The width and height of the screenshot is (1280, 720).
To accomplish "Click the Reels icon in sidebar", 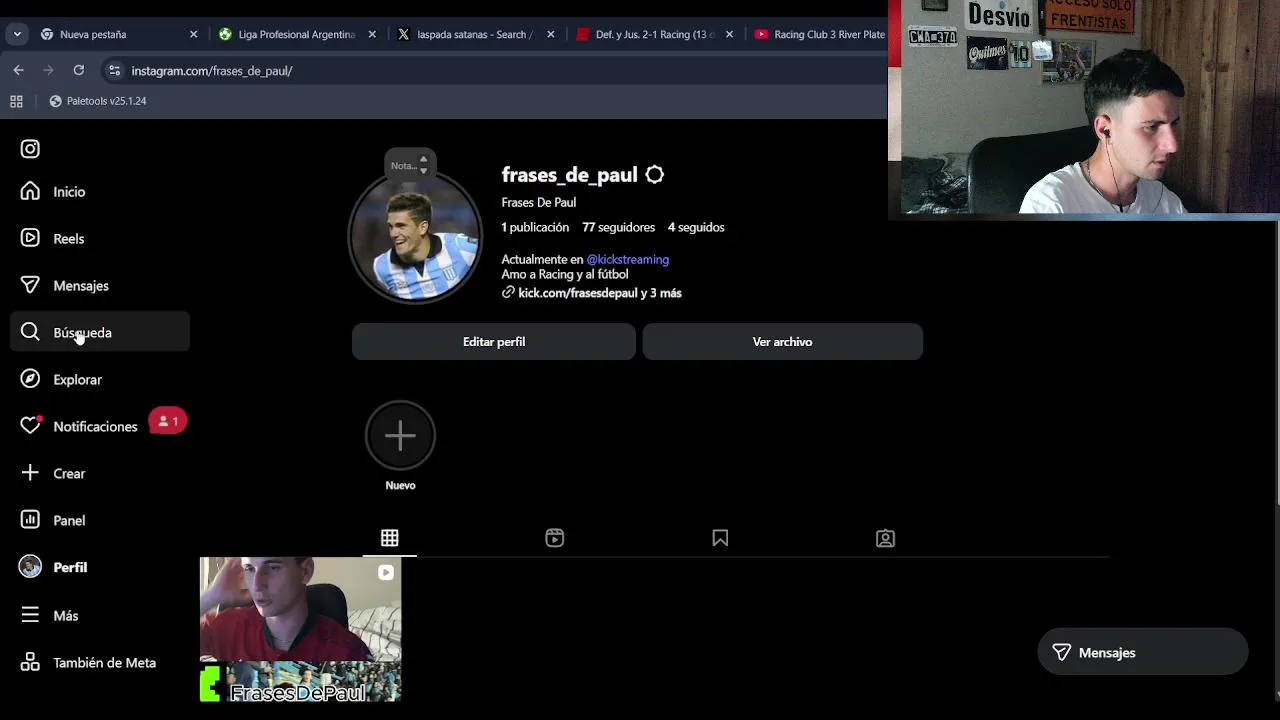I will (30, 238).
